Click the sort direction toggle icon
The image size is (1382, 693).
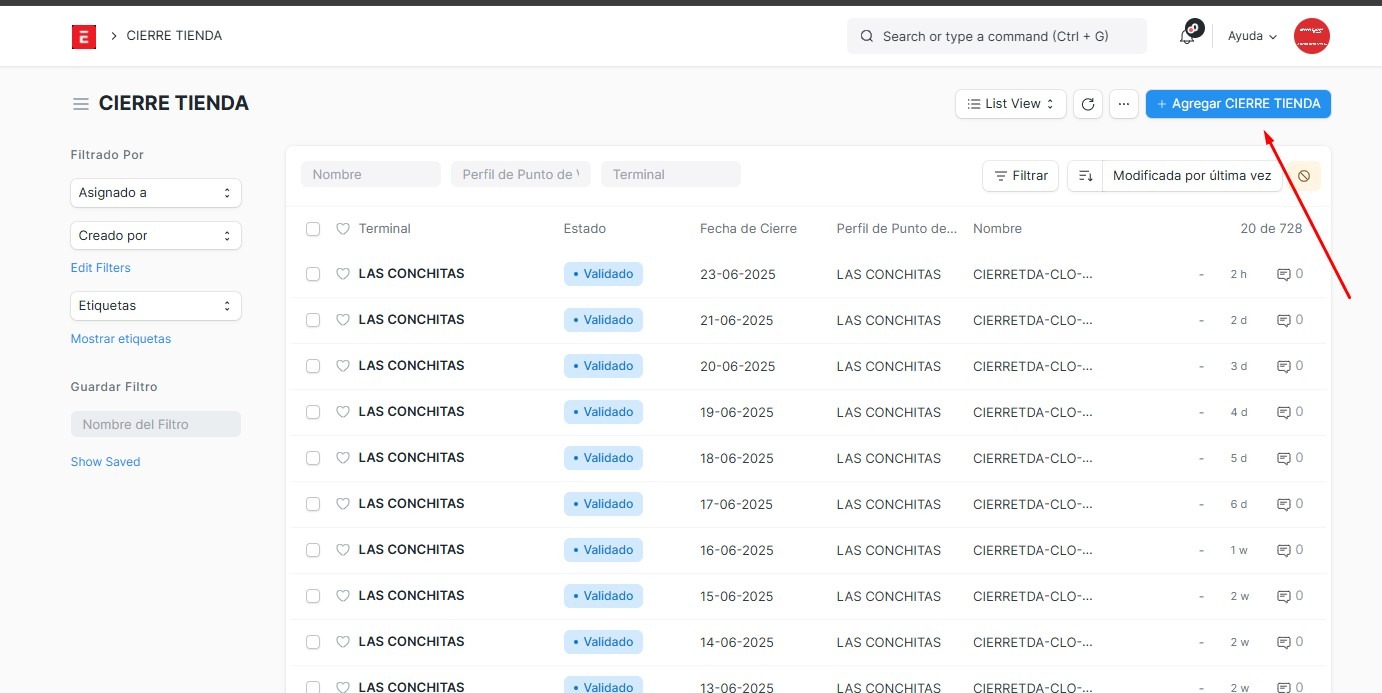coord(1085,176)
